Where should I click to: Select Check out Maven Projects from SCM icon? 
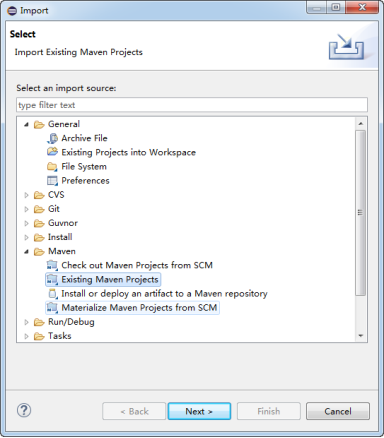tap(52, 265)
